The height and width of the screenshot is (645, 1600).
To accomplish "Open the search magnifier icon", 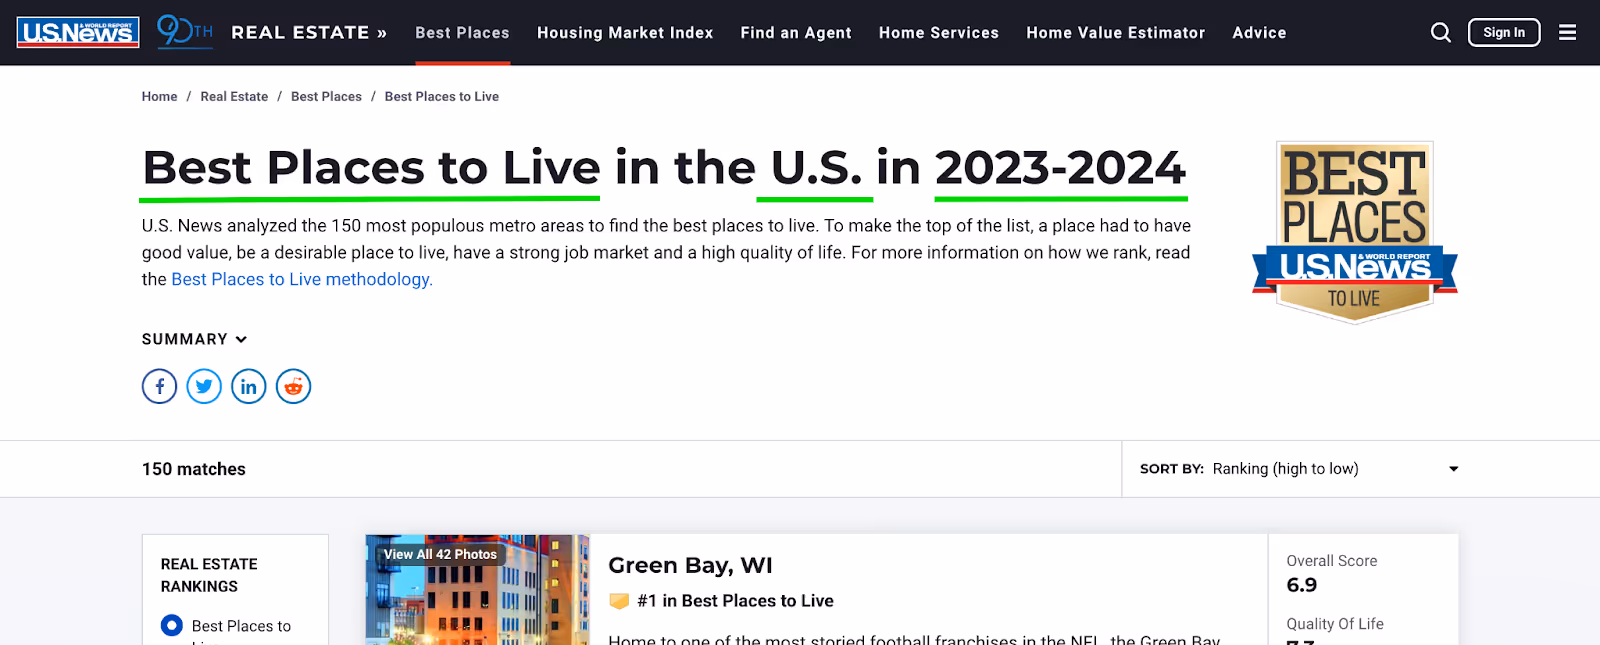I will pyautogui.click(x=1440, y=32).
